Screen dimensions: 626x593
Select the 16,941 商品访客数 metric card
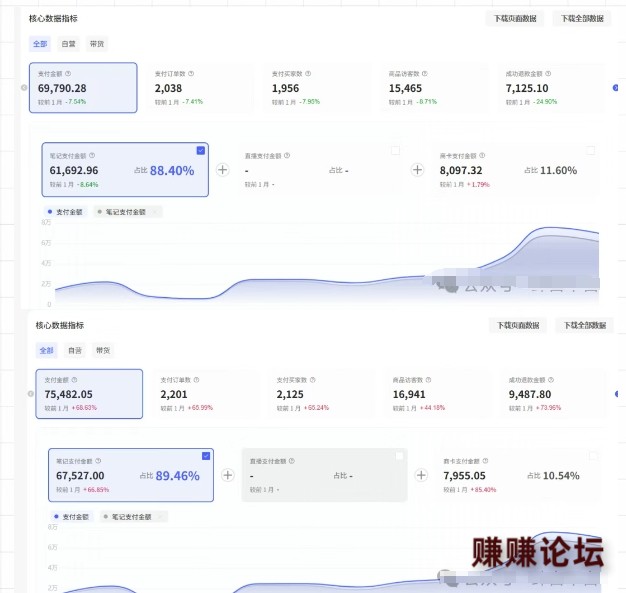tap(438, 394)
